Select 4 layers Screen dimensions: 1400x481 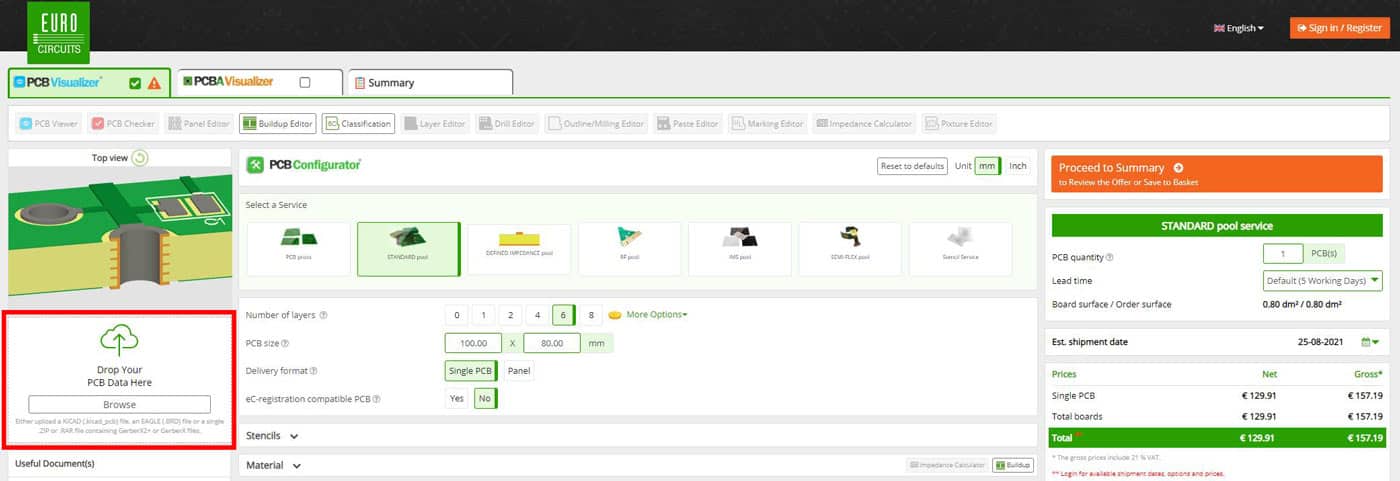pyautogui.click(x=538, y=315)
